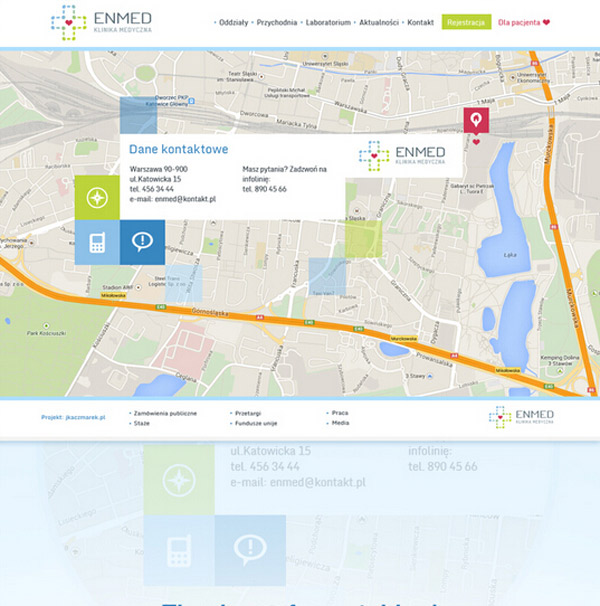Open the Oddziały menu item
Viewport: 600px width, 606px height.
[232, 22]
